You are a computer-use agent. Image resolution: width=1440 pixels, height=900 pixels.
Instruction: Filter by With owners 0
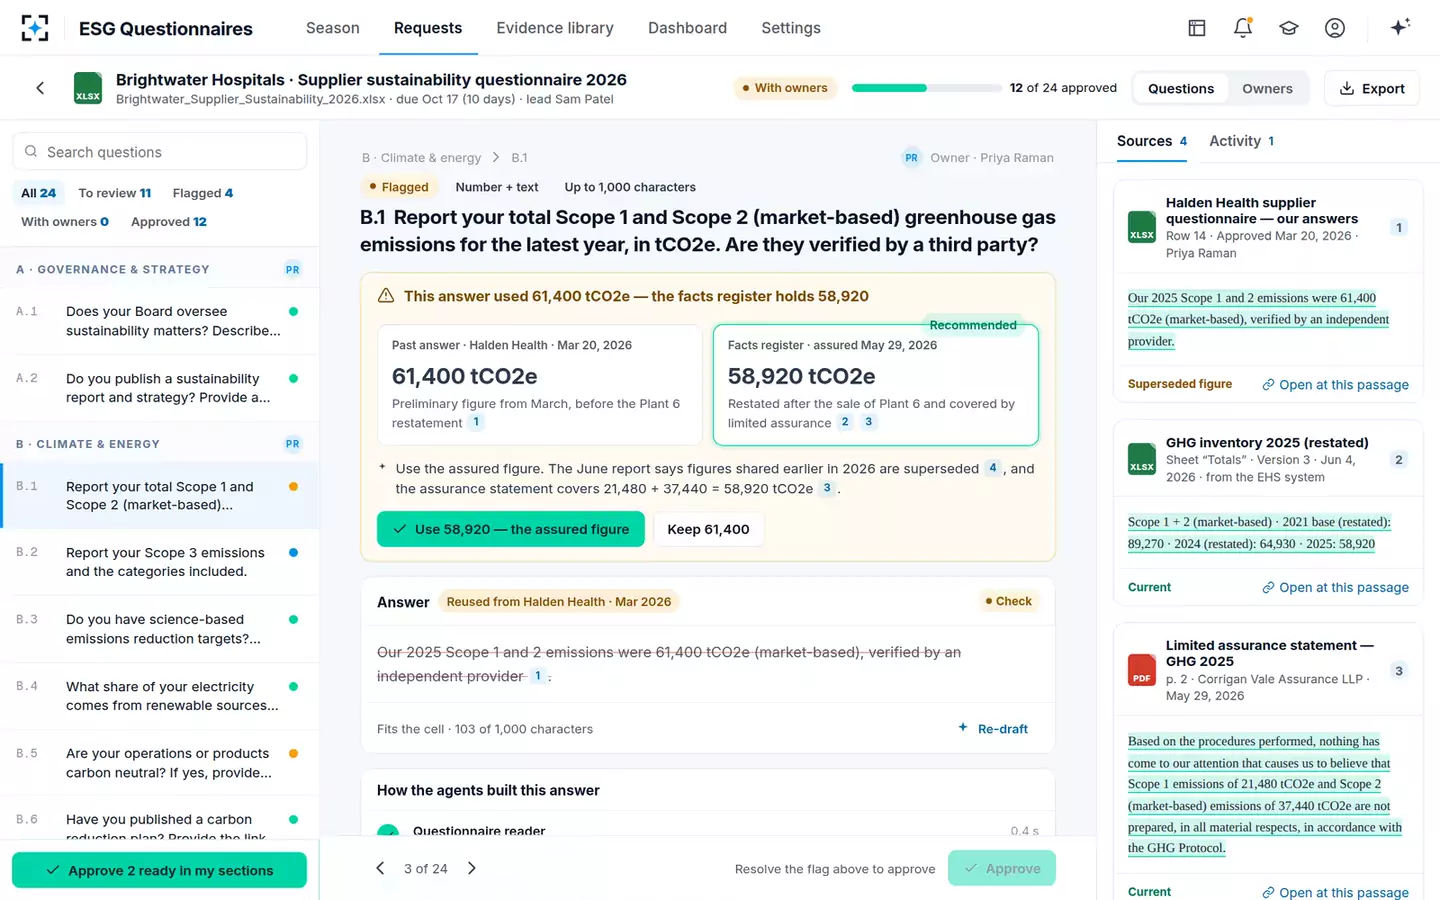(x=65, y=222)
